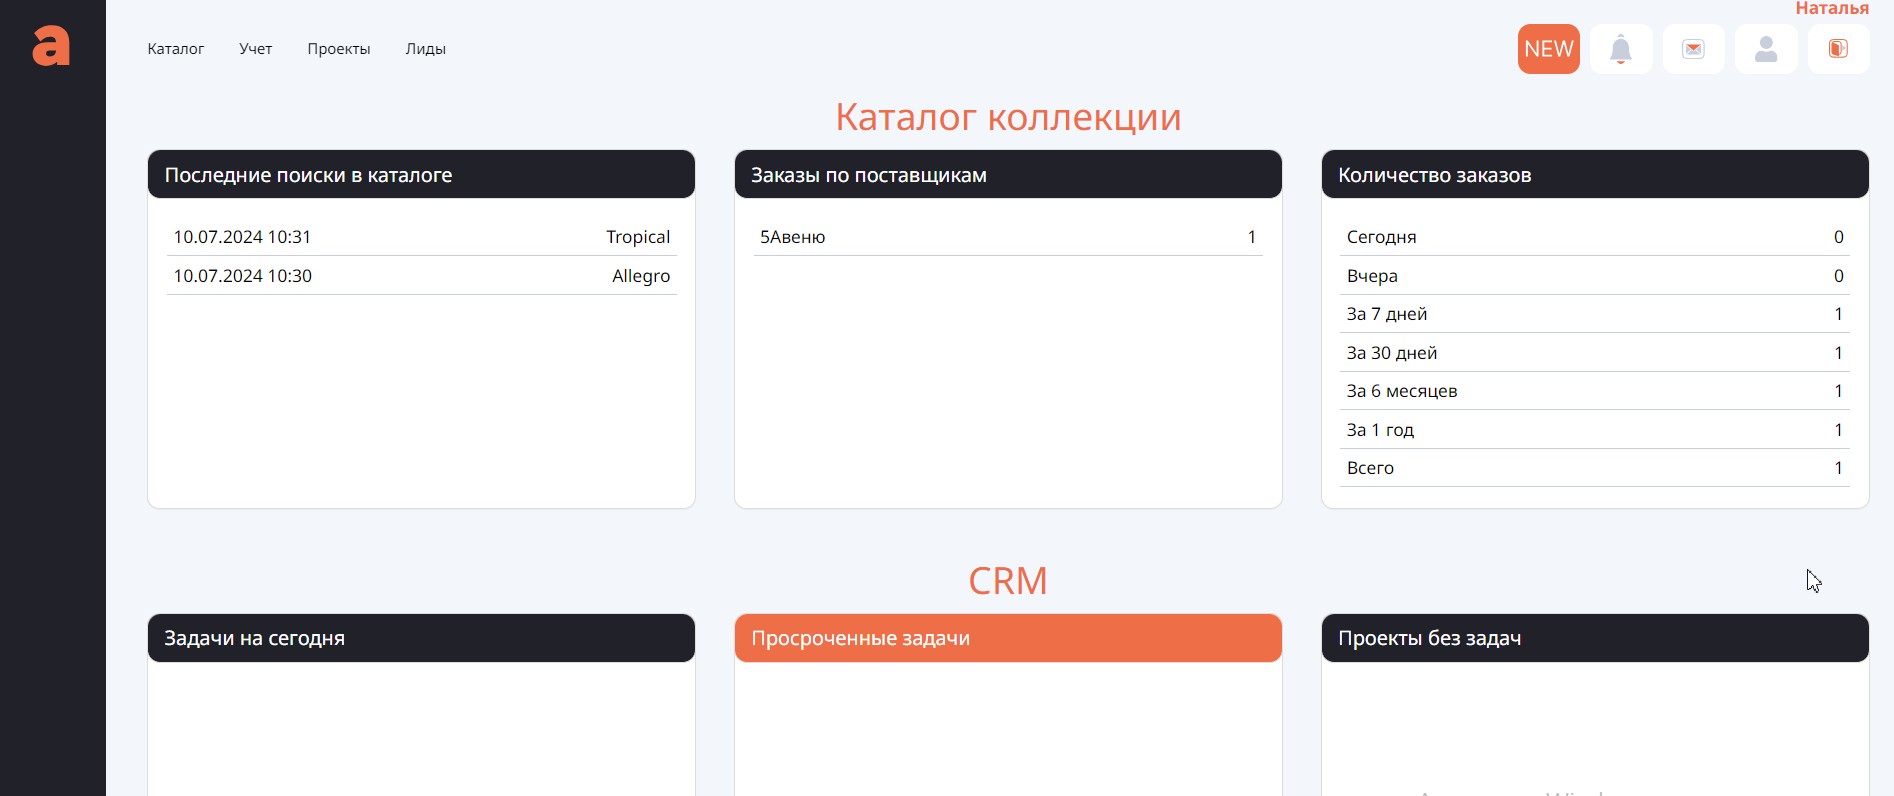
Task: Select the Allegro recent search entry
Action: [640, 276]
